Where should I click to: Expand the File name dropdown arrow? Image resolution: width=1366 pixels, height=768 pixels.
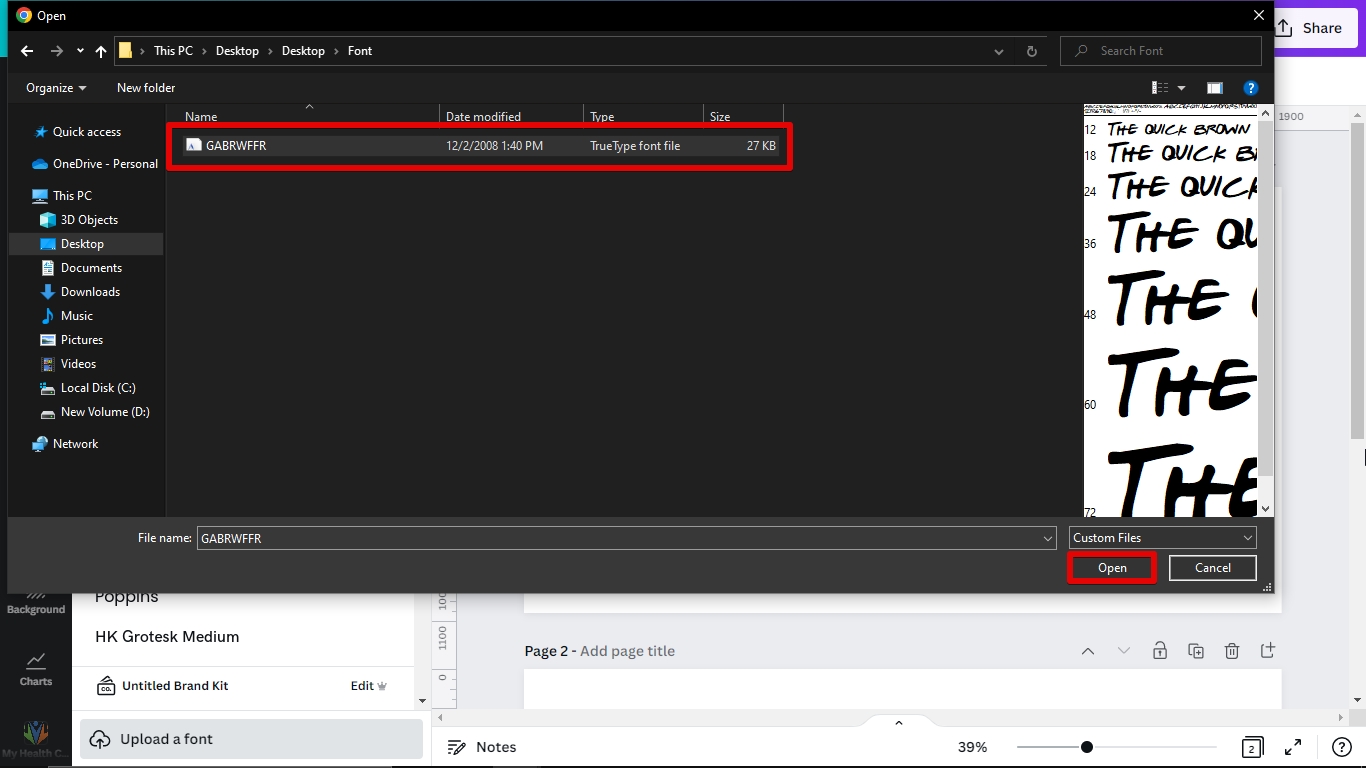pos(1048,538)
